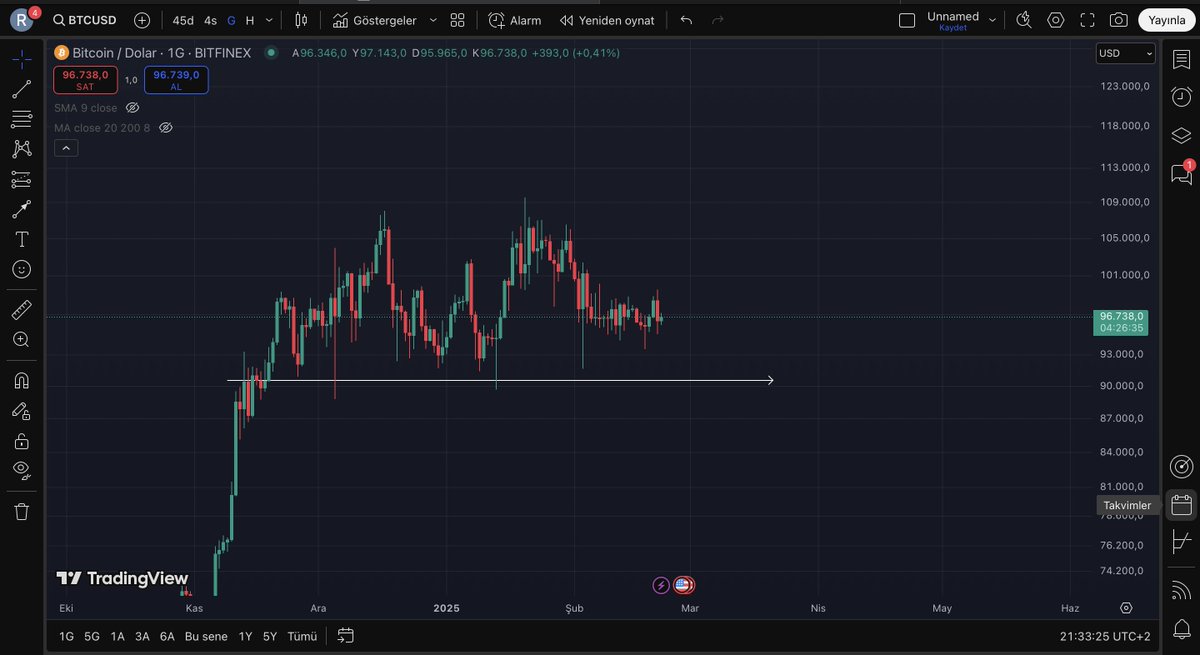Select the text annotation tool
1200x655 pixels.
point(21,239)
